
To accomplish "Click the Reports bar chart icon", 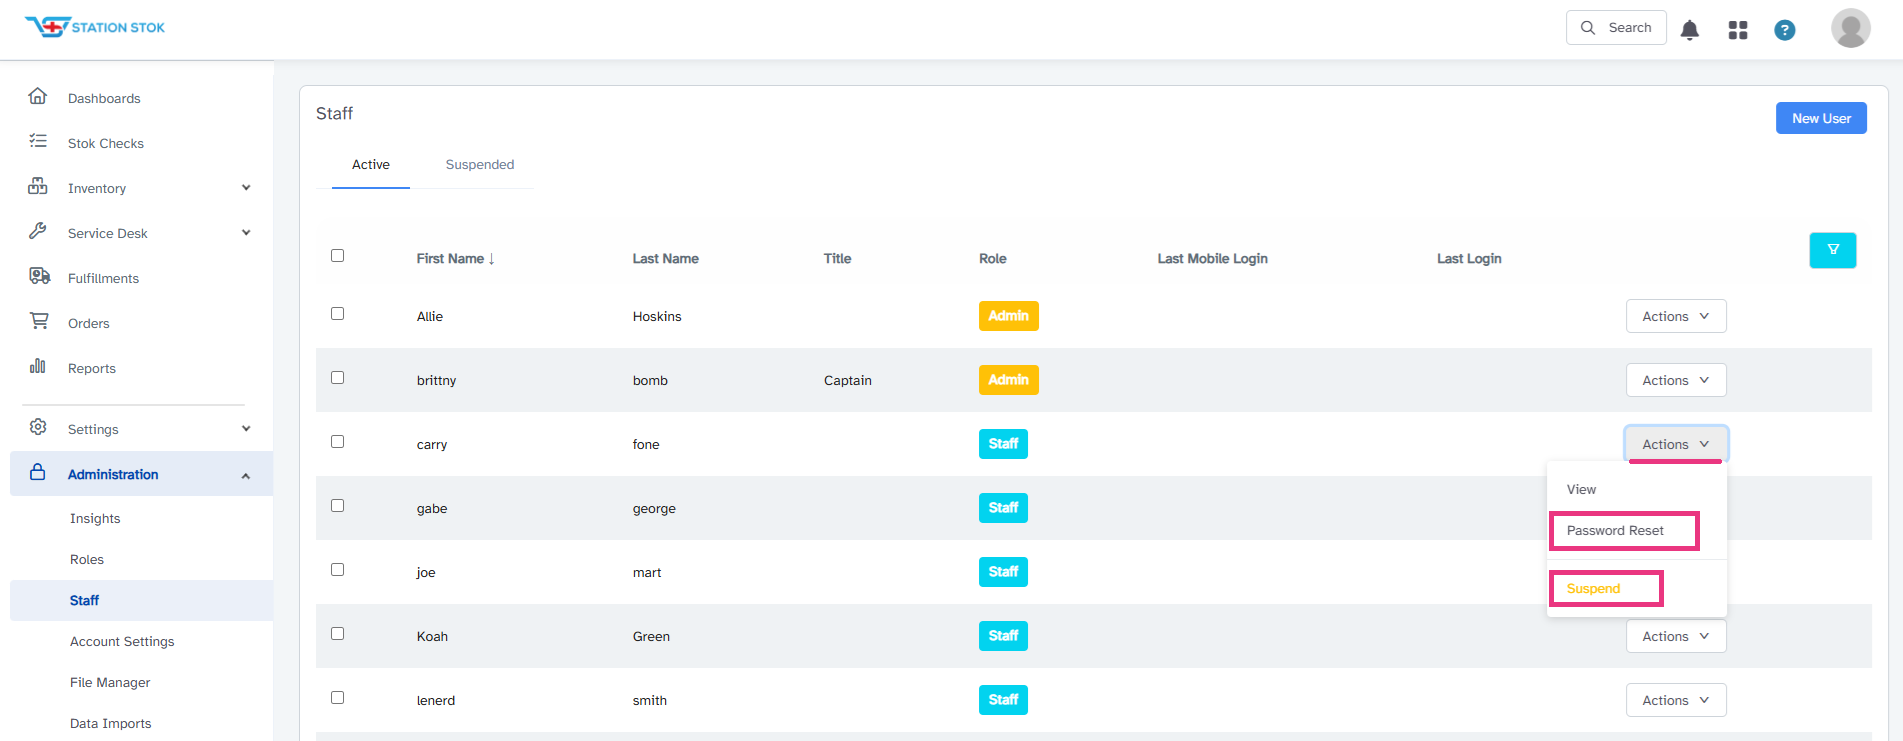I will (38, 366).
